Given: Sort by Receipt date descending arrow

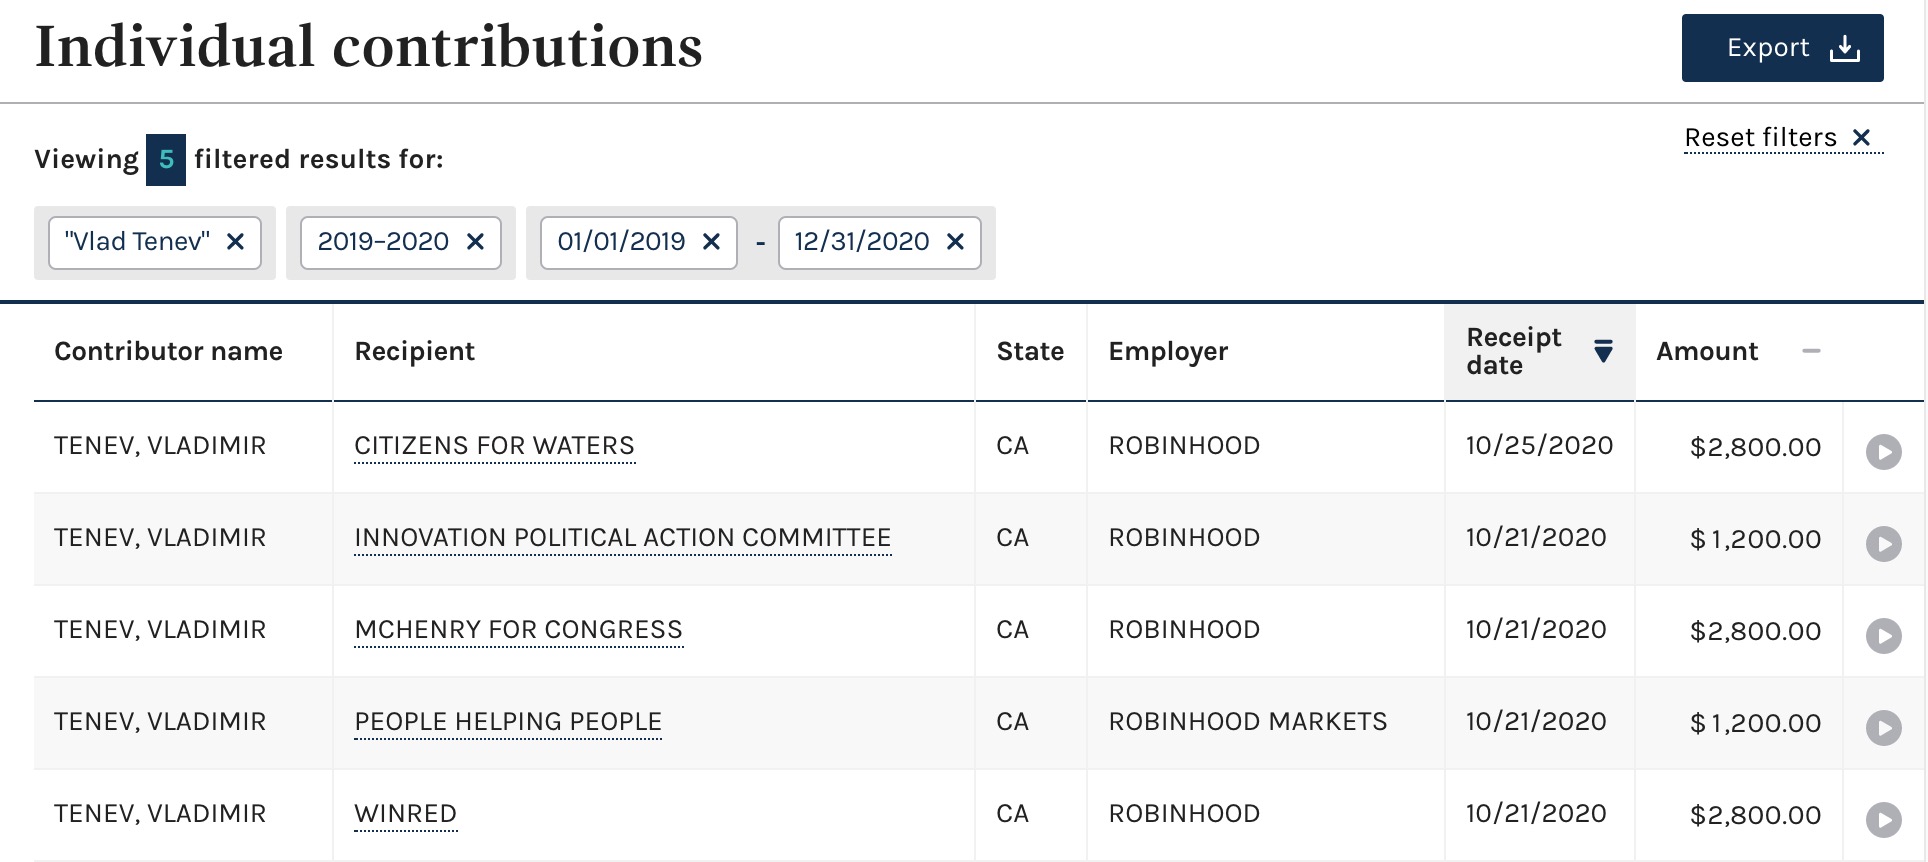Looking at the screenshot, I should click(1603, 351).
